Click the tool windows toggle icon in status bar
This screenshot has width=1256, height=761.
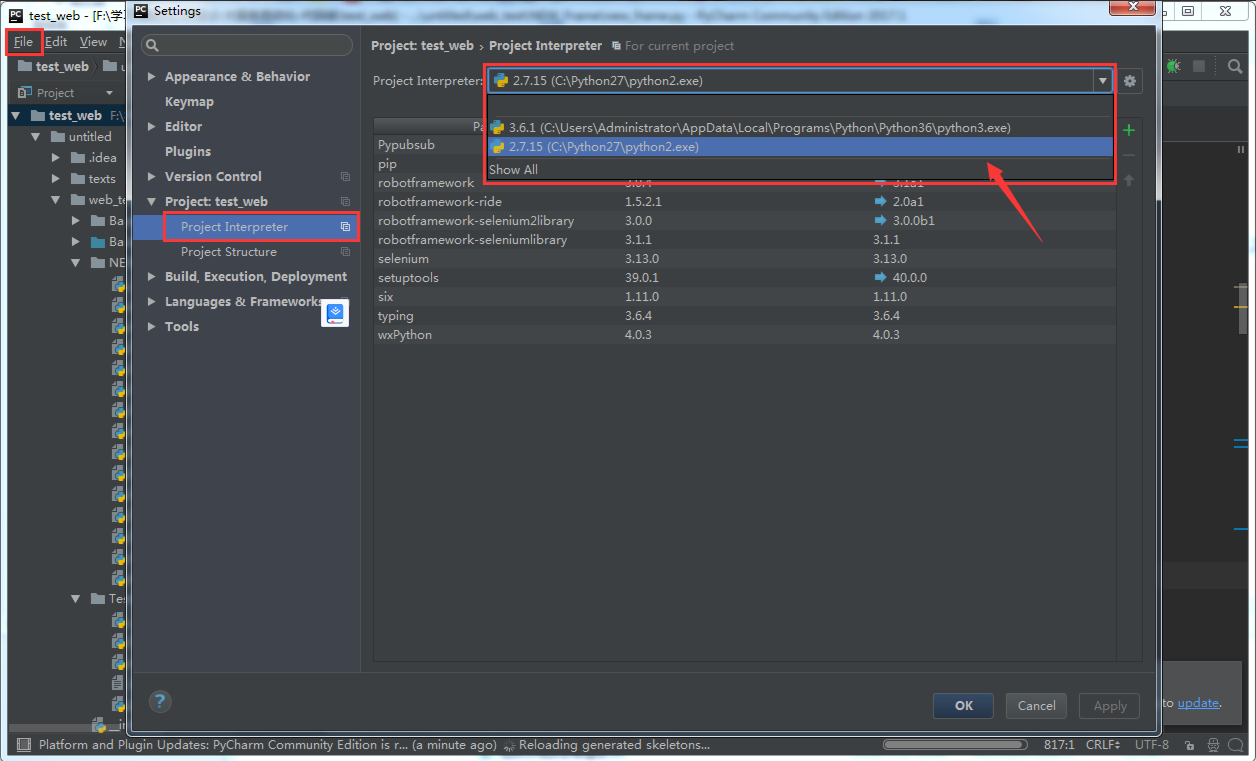(23, 745)
